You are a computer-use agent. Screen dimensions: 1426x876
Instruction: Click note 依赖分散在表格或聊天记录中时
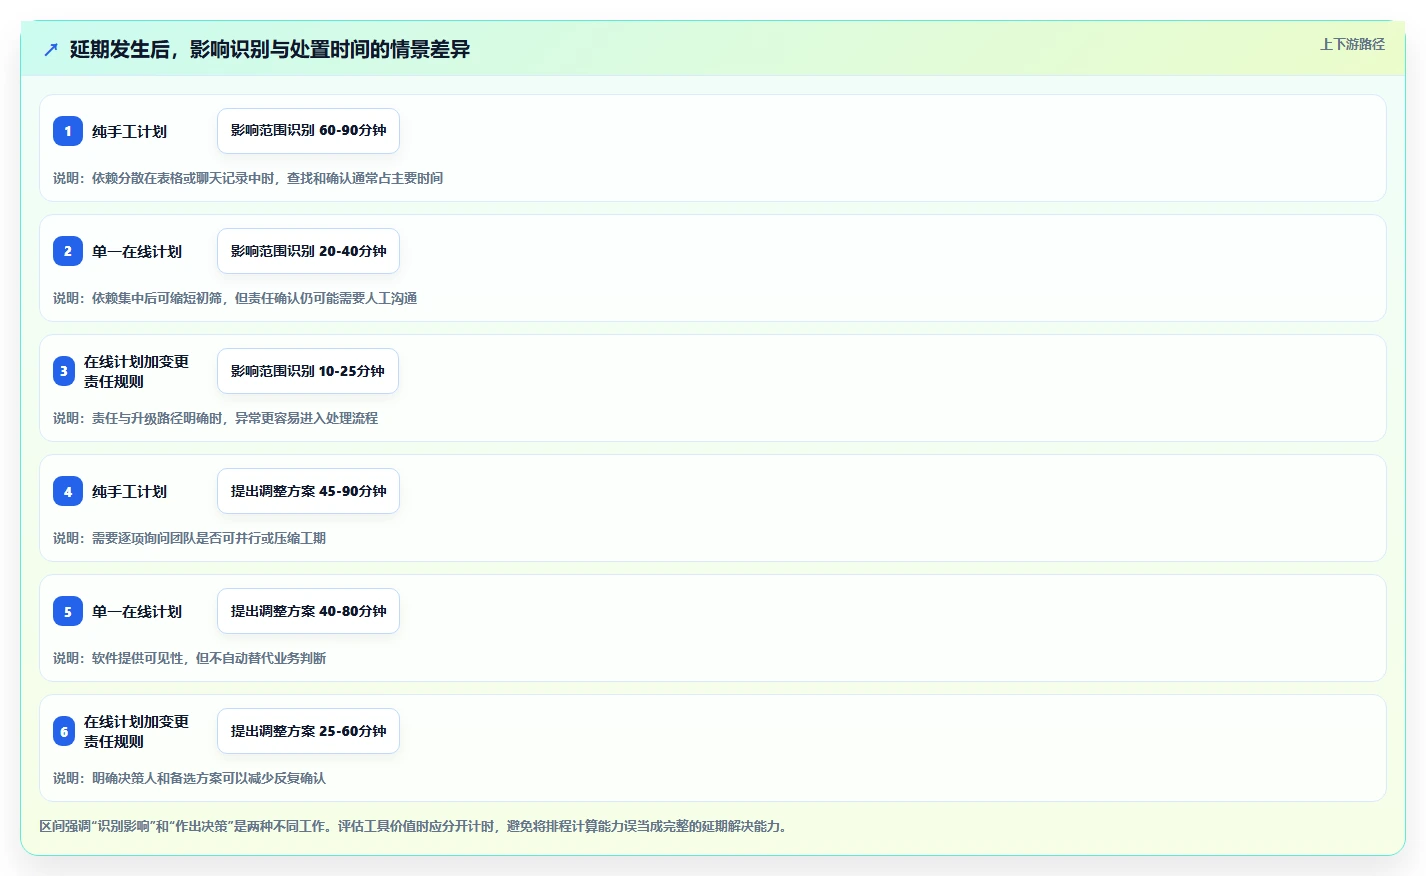coord(248,178)
